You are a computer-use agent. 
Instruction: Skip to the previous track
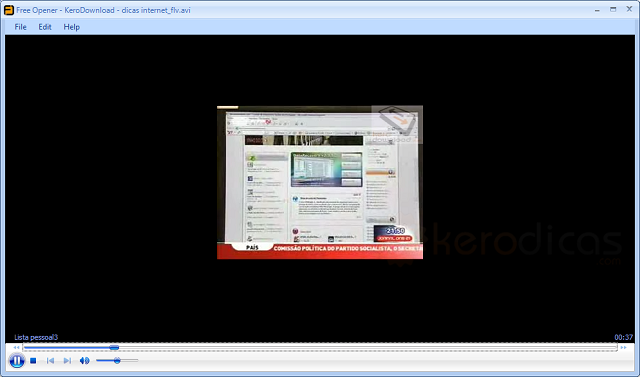pos(50,361)
